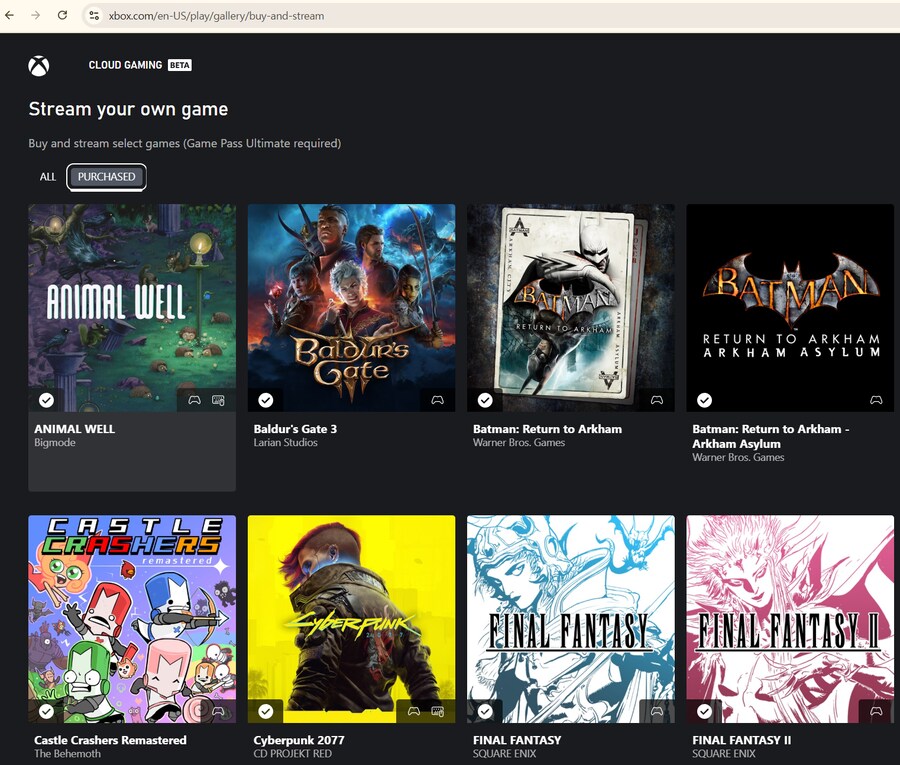Click ANIMAL WELL controller support icon
The image size is (900, 765).
pos(195,400)
